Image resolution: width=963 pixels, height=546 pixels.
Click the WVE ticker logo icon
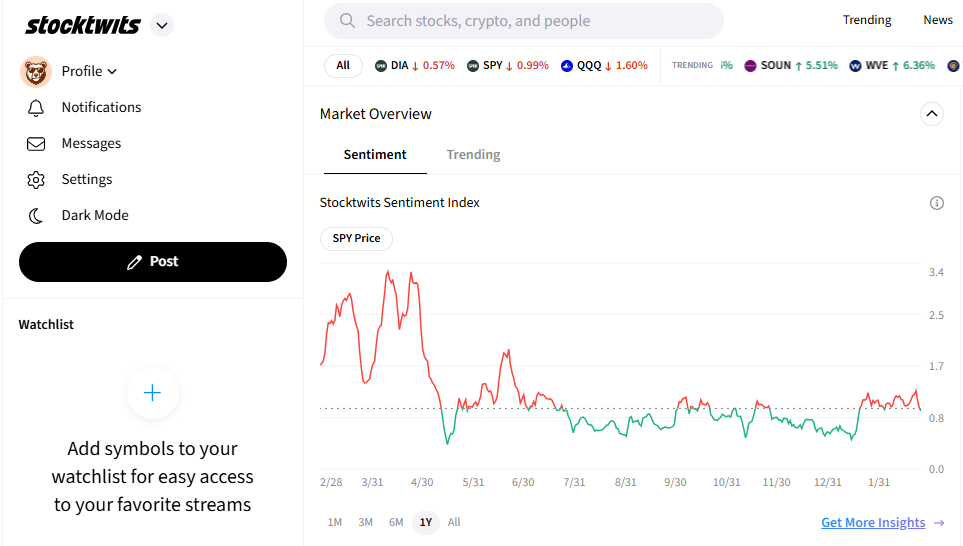point(855,66)
